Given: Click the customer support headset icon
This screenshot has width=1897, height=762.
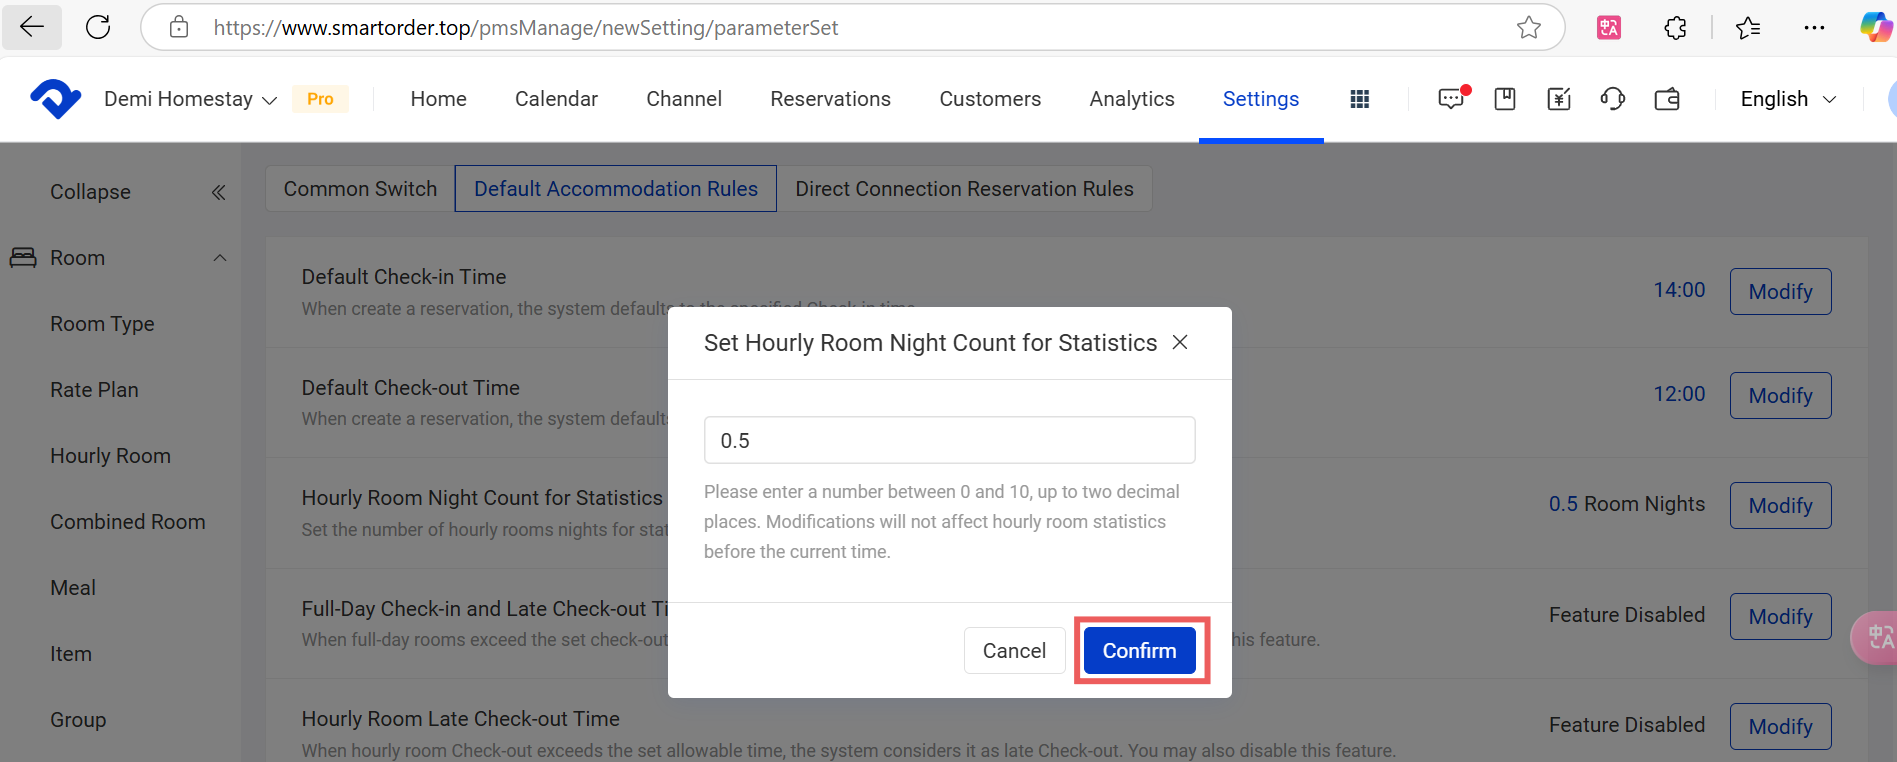Looking at the screenshot, I should (1612, 99).
